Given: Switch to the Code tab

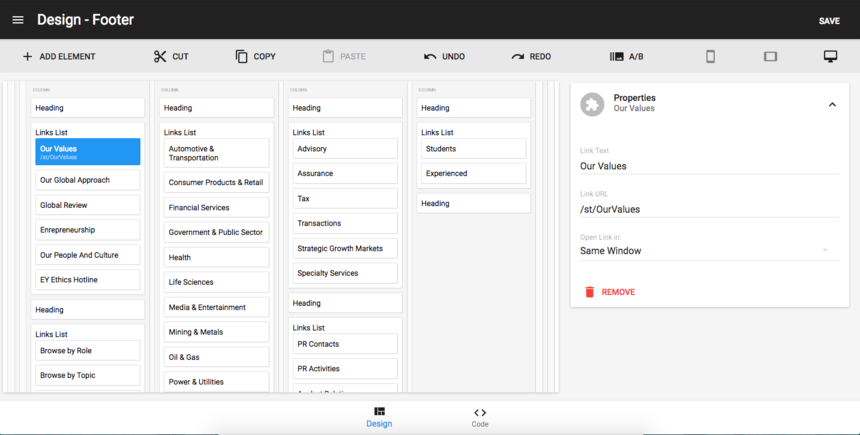Looking at the screenshot, I should 480,417.
